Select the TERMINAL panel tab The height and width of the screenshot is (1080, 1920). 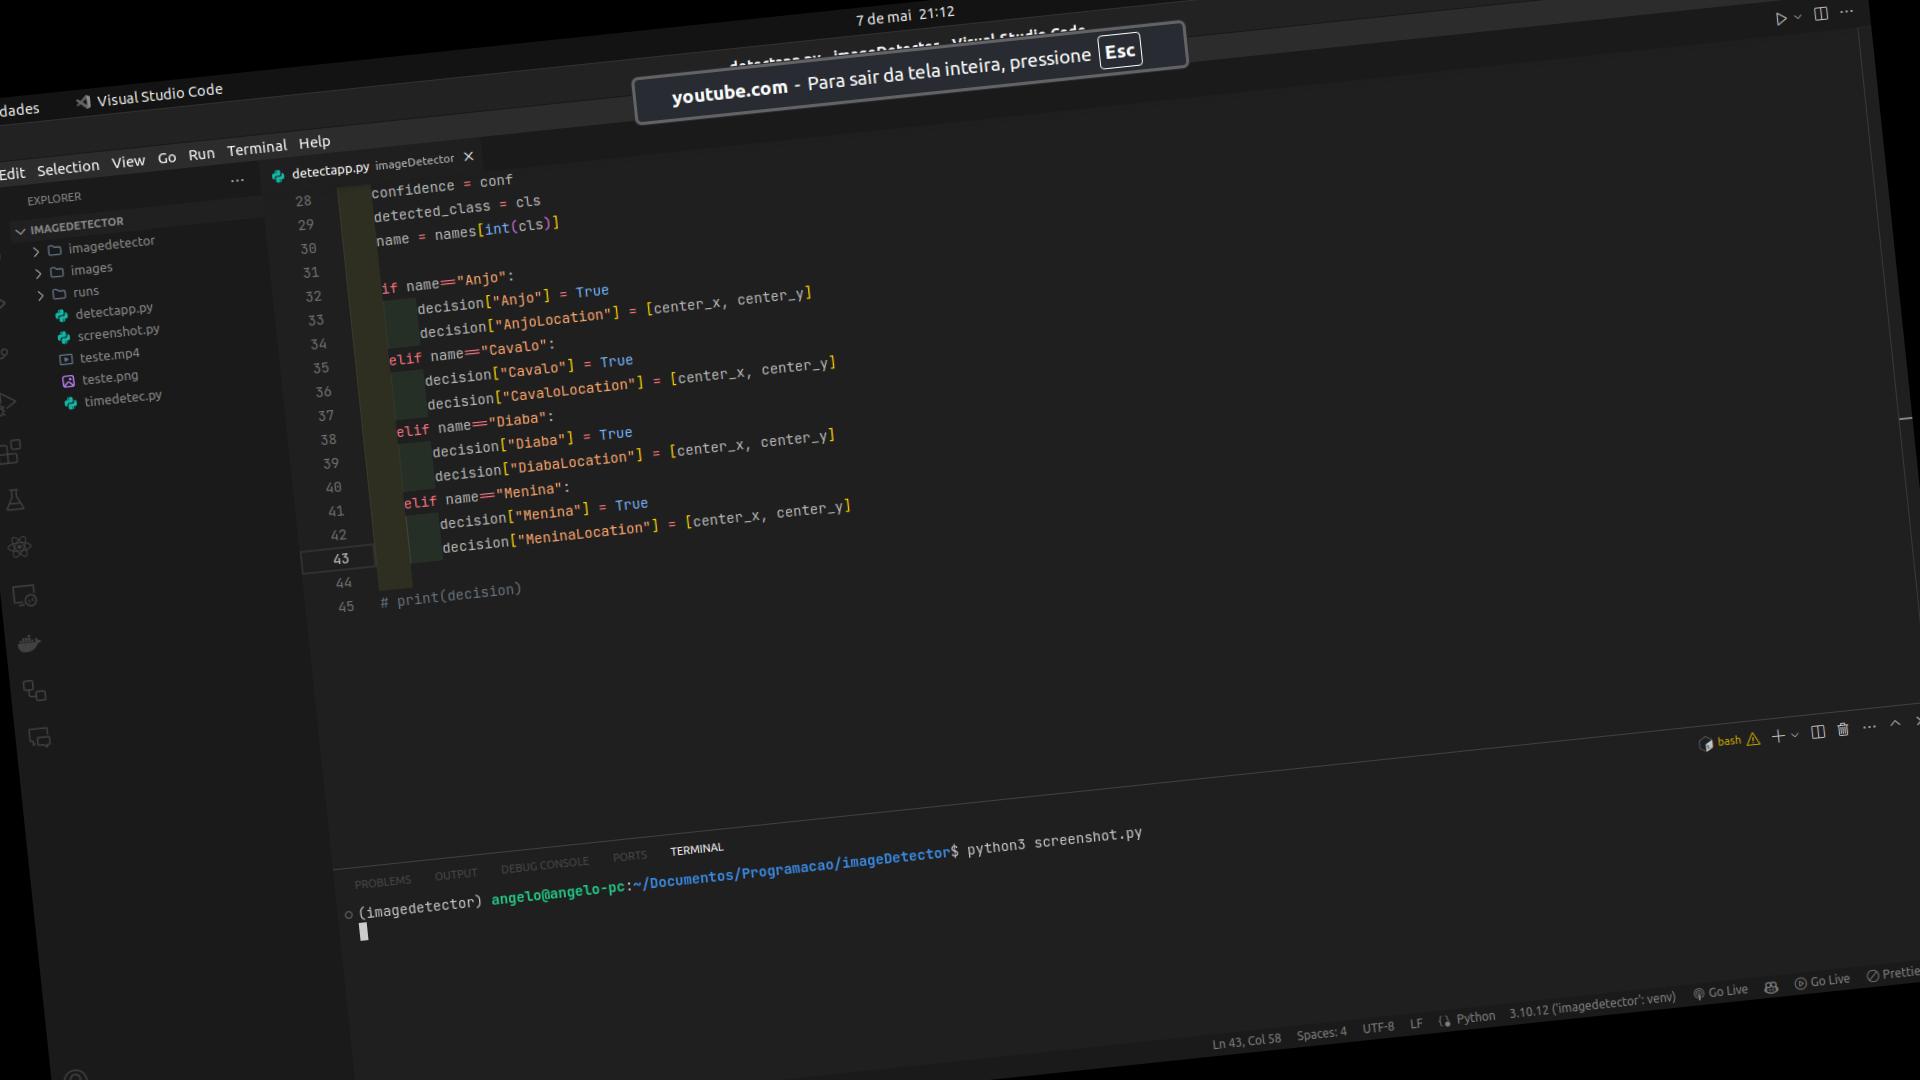click(x=696, y=849)
